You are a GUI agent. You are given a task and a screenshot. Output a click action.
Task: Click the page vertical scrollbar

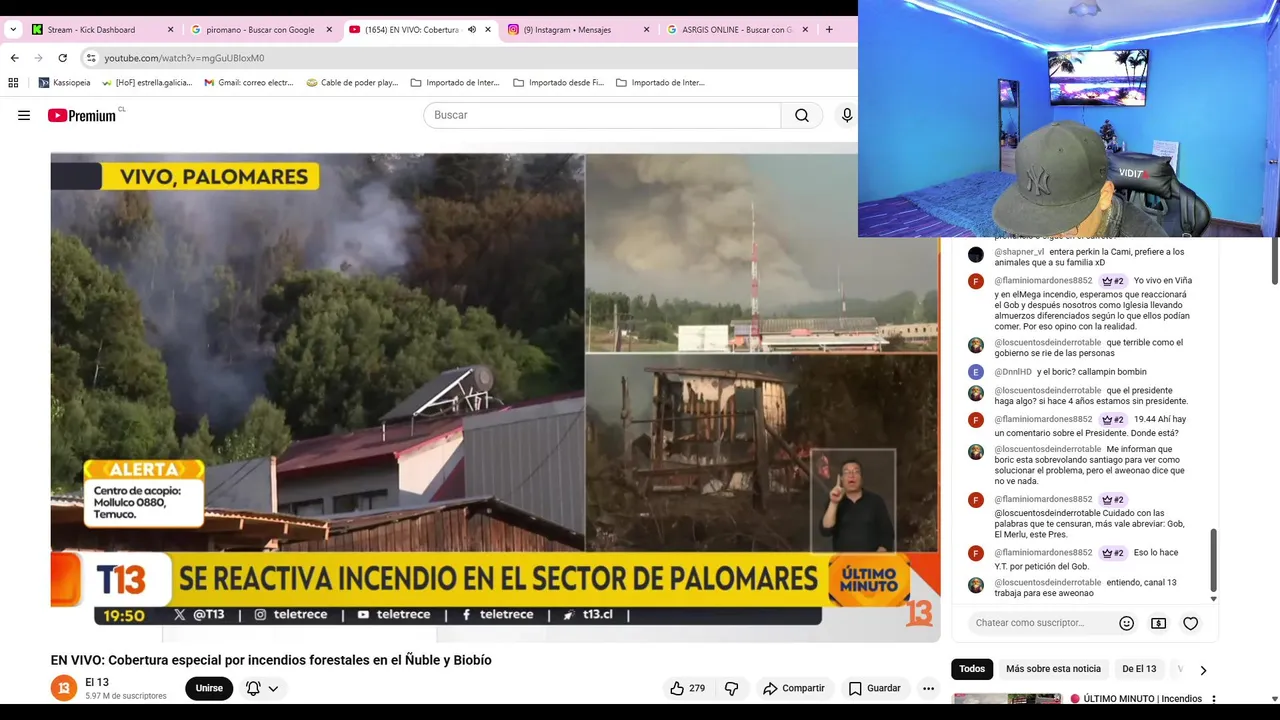click(1274, 260)
